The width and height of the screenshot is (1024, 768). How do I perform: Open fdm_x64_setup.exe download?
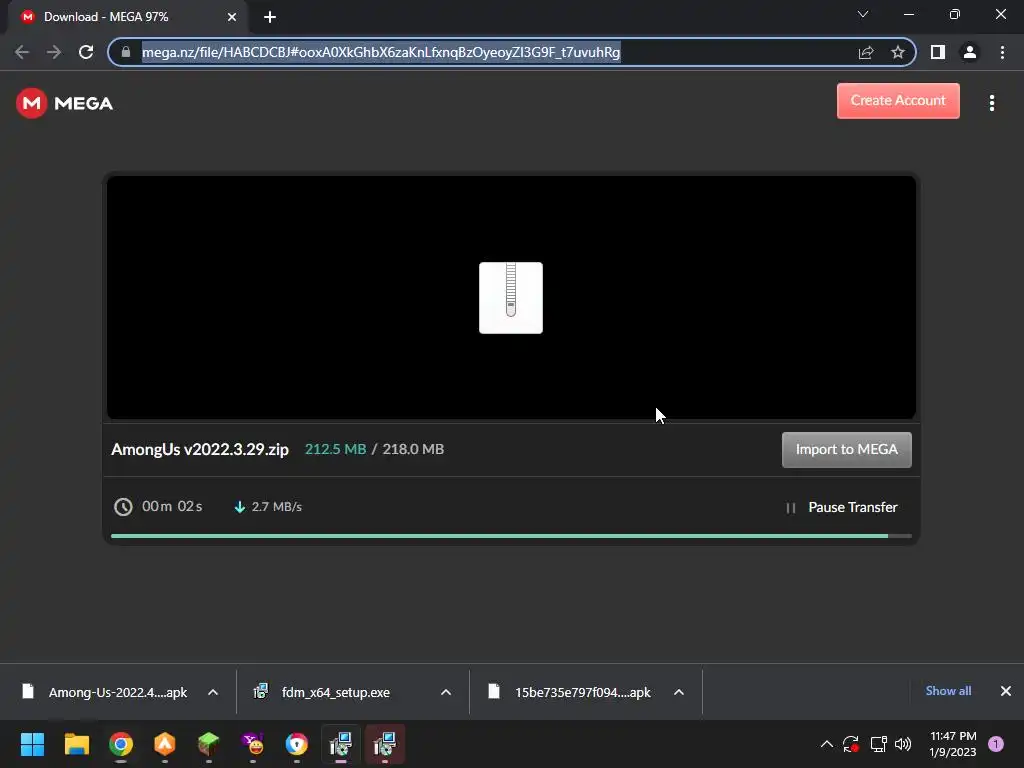pyautogui.click(x=322, y=692)
